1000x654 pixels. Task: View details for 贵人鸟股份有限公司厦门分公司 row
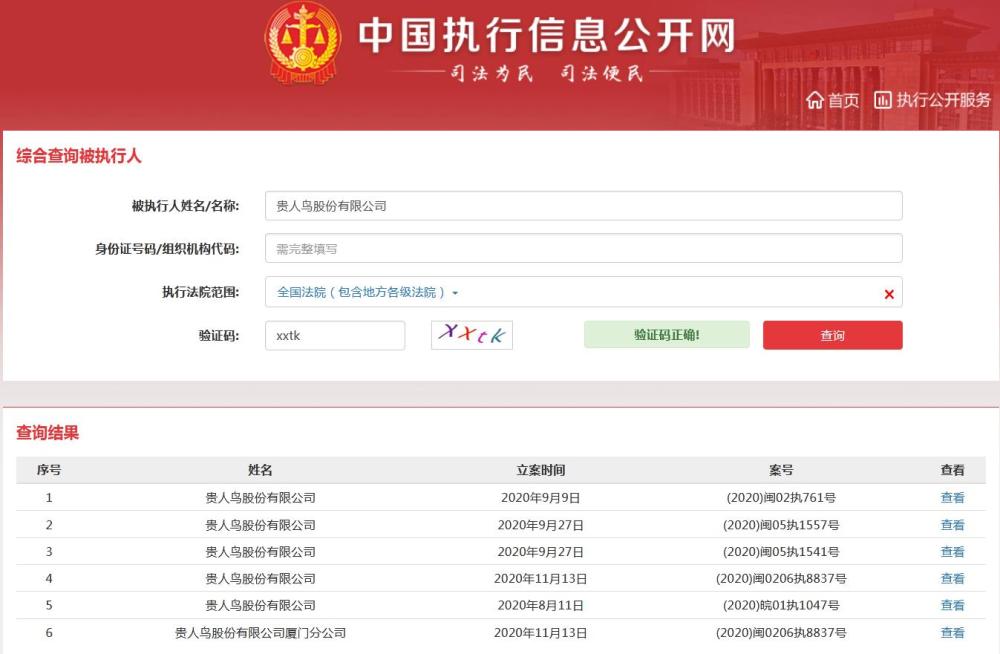952,633
